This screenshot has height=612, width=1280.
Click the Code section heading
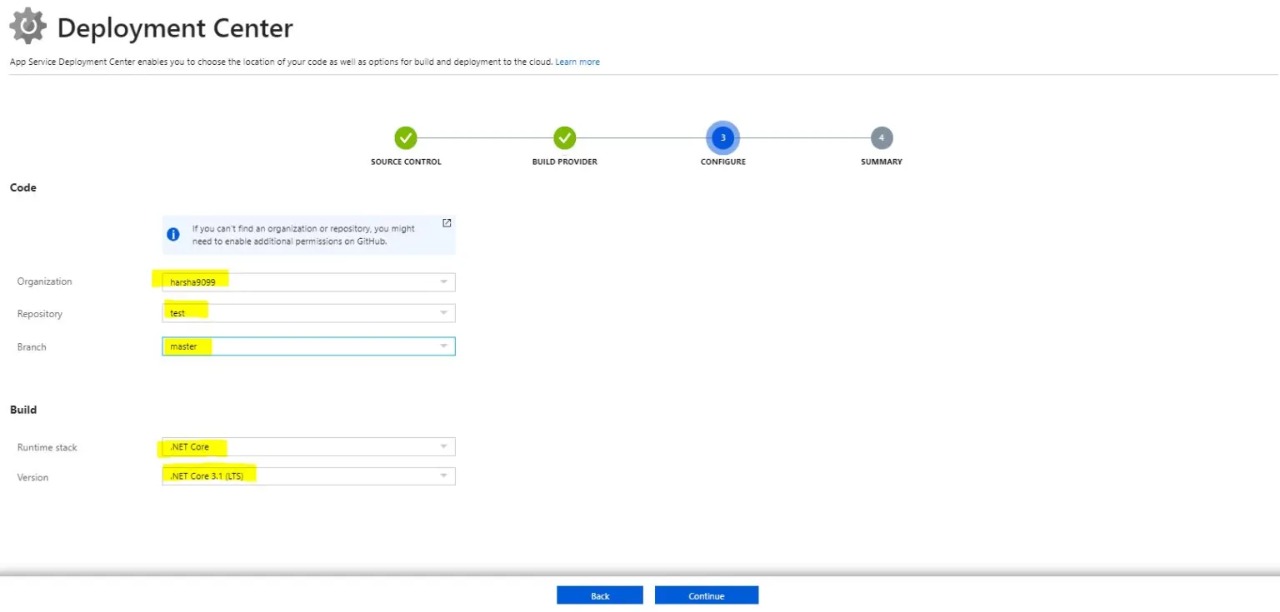coord(23,187)
